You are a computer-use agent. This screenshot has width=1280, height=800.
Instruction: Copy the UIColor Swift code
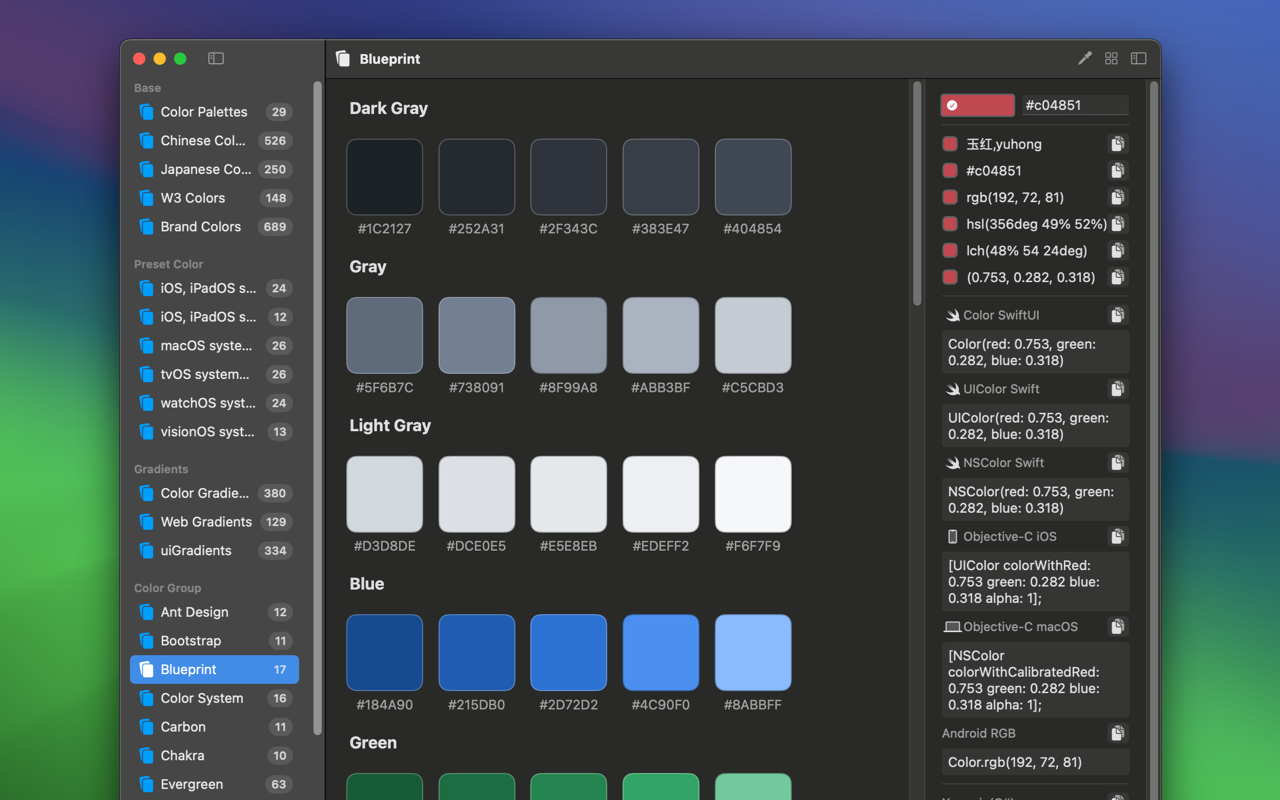1118,389
